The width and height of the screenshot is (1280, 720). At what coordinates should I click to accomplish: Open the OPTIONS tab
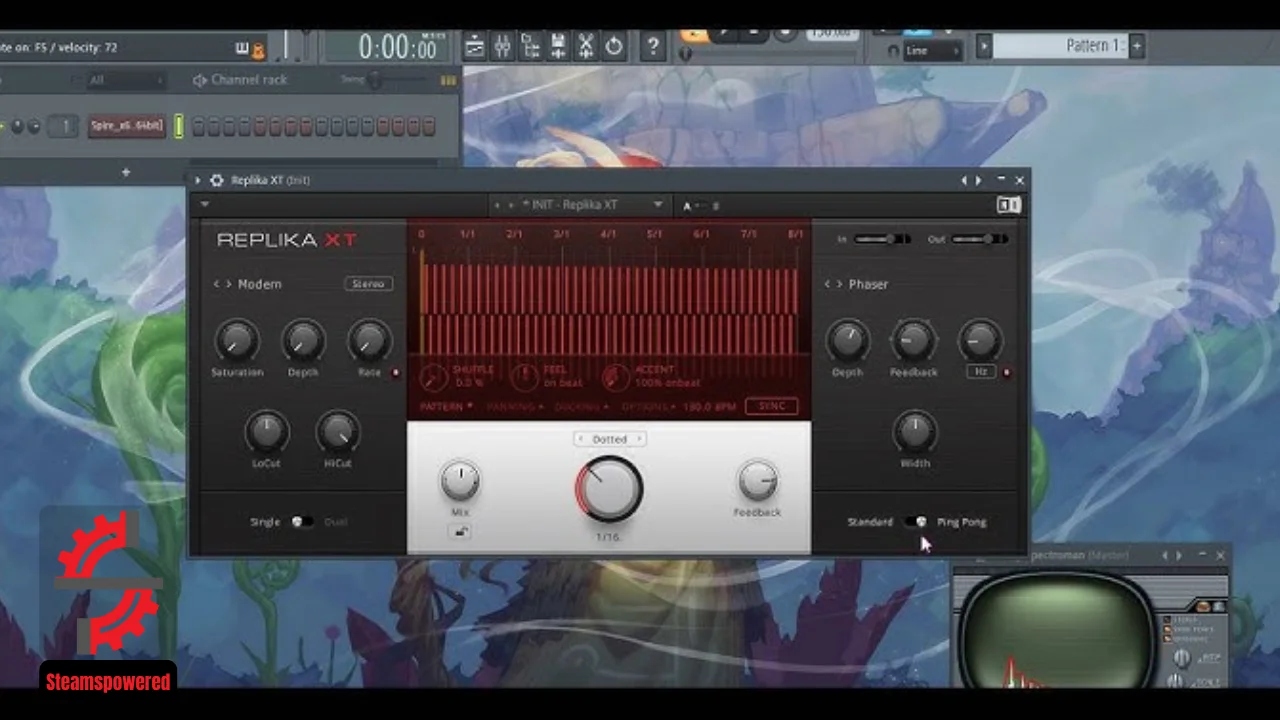click(x=648, y=407)
